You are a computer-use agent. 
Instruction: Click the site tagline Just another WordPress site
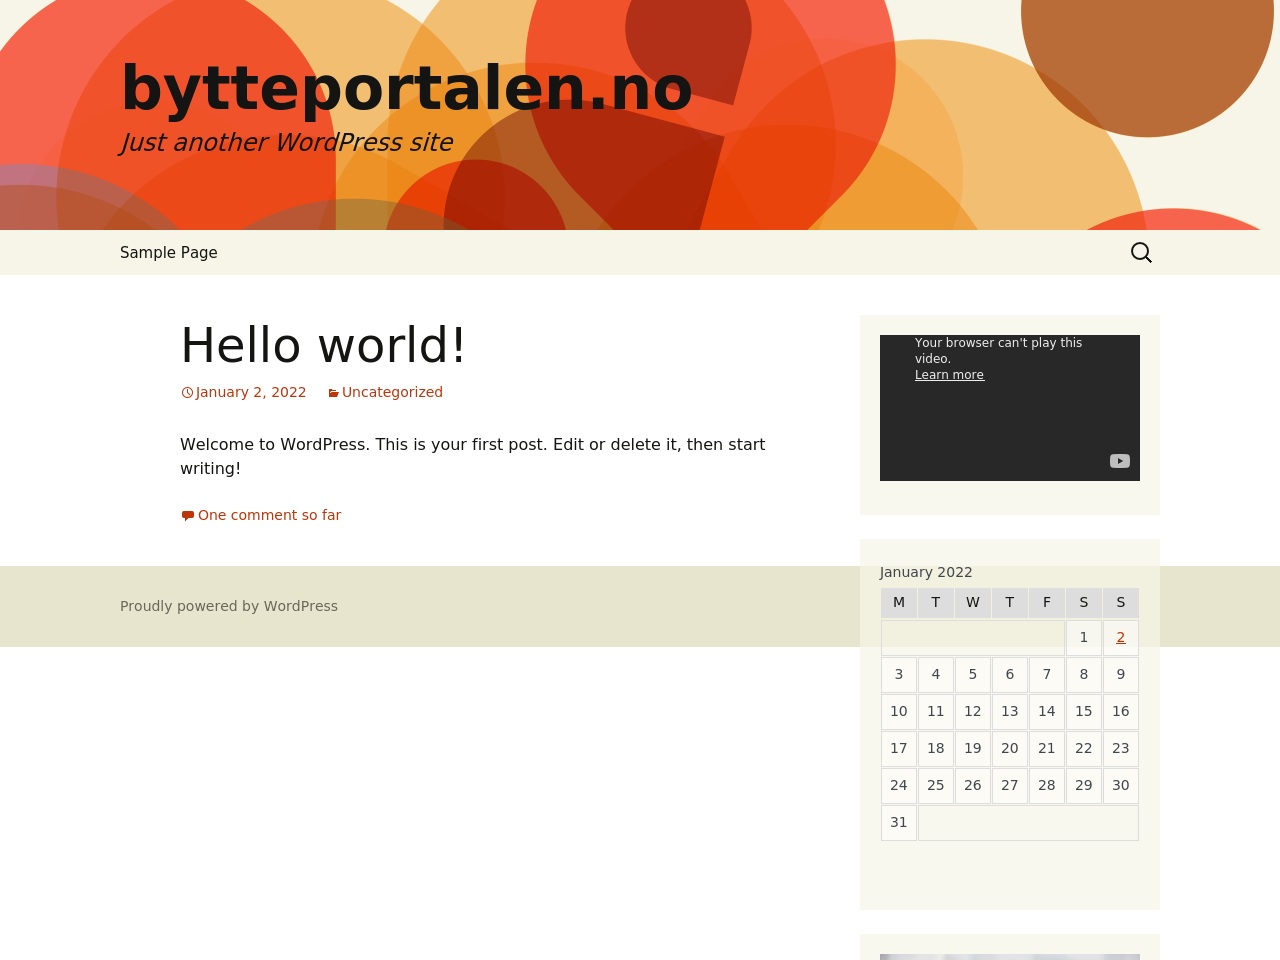point(286,142)
